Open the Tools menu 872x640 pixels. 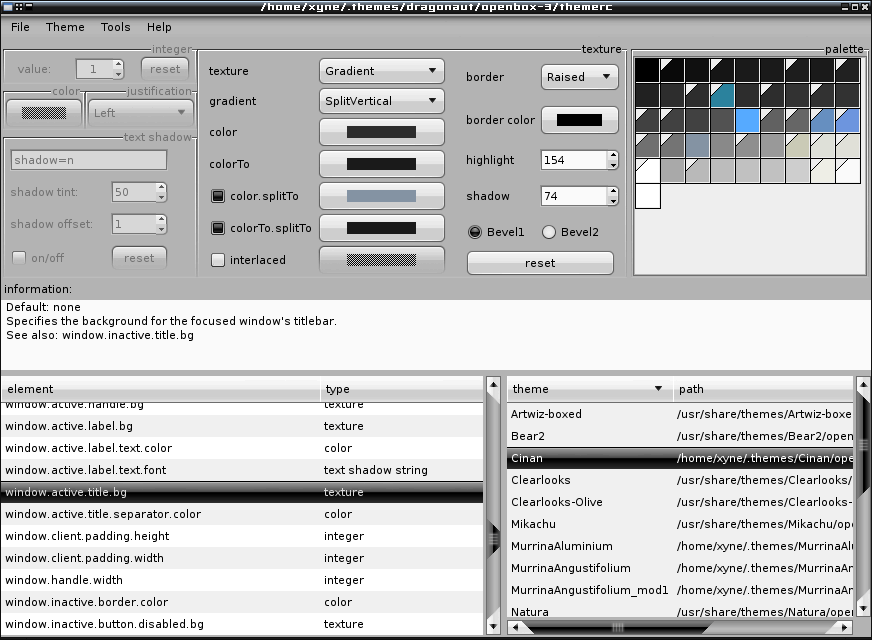[x=115, y=27]
